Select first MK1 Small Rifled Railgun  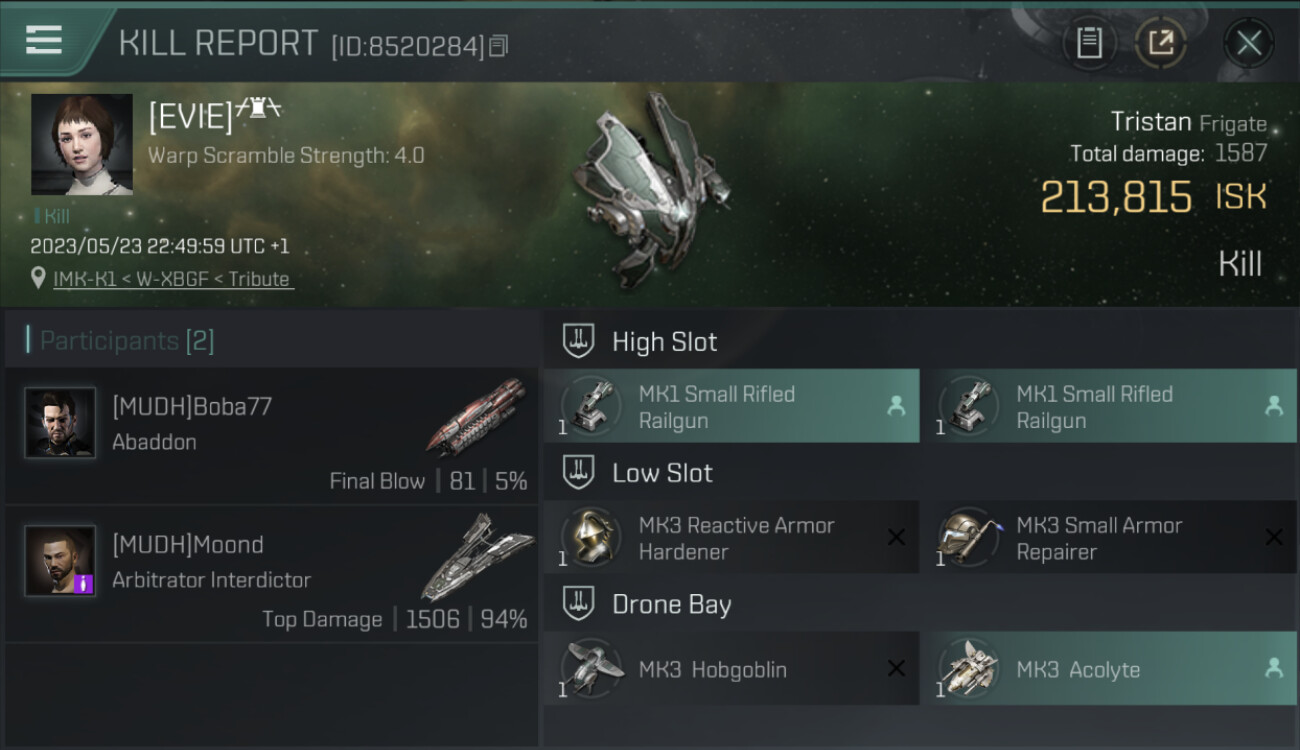[x=731, y=406]
